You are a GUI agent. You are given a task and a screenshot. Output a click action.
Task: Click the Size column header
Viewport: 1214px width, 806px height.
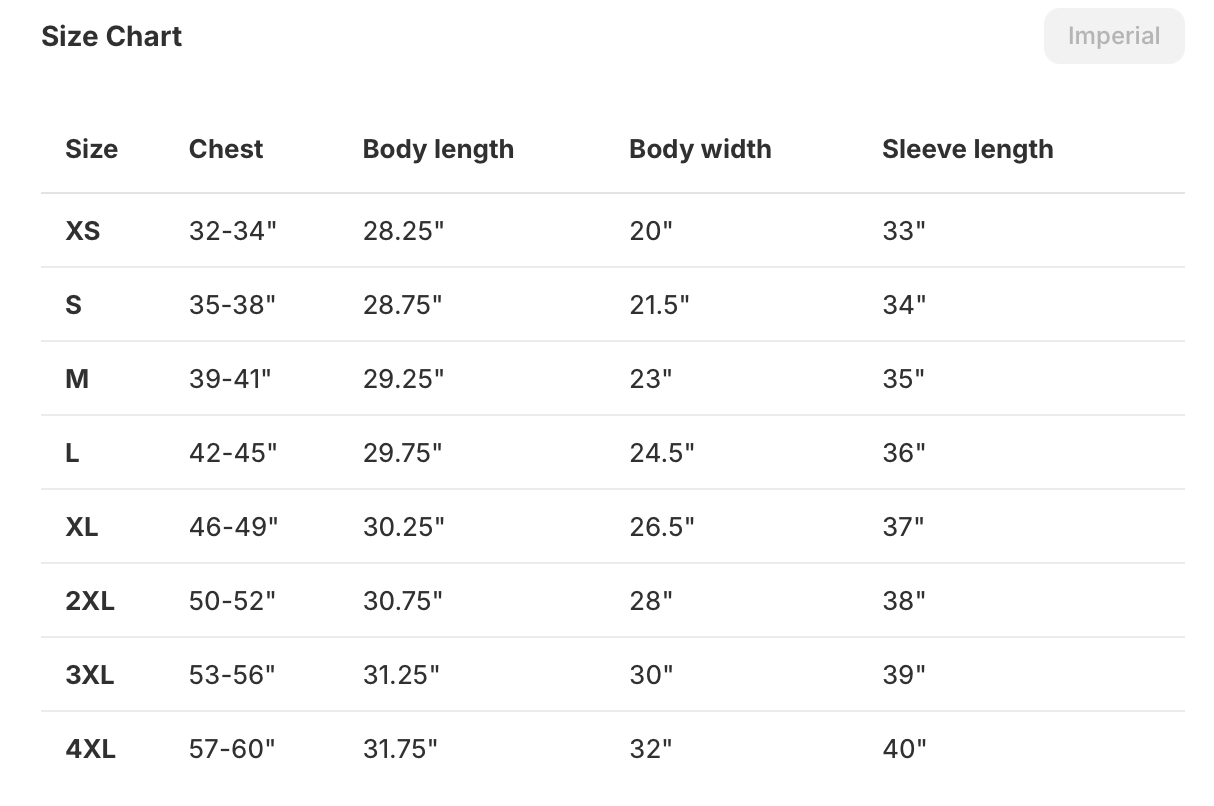91,149
